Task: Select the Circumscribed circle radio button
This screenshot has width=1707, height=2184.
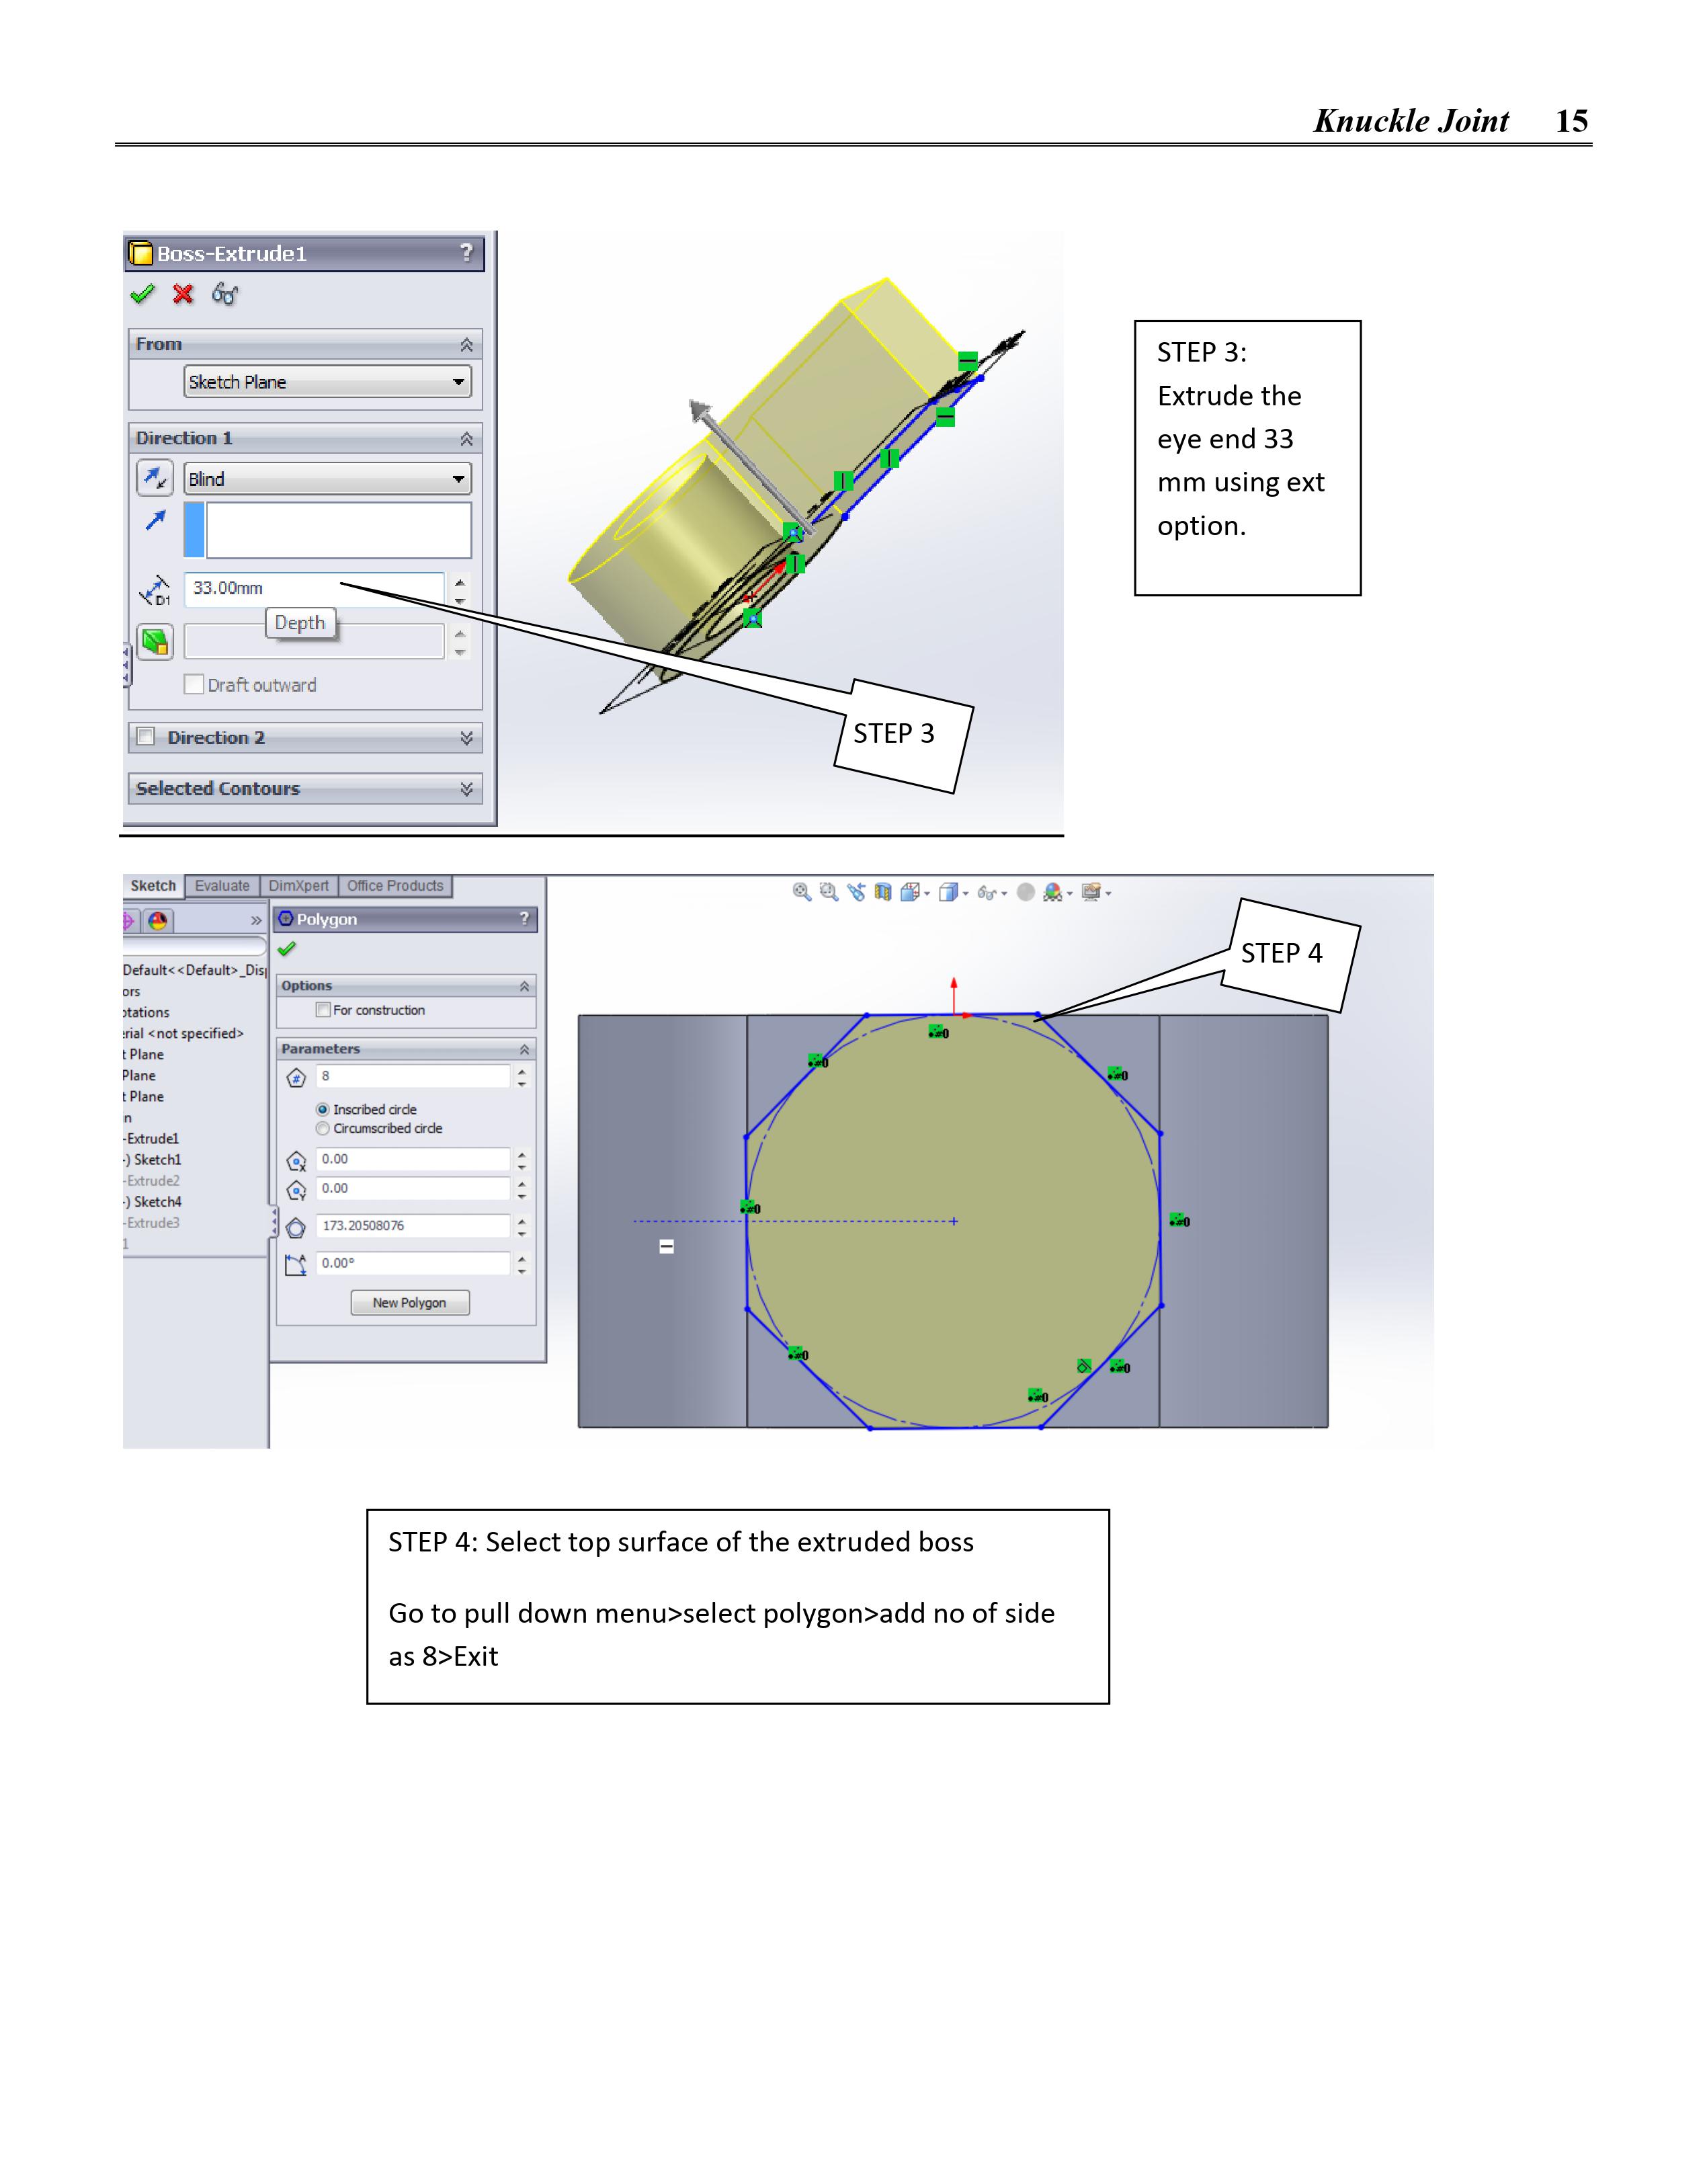Action: tap(323, 1128)
